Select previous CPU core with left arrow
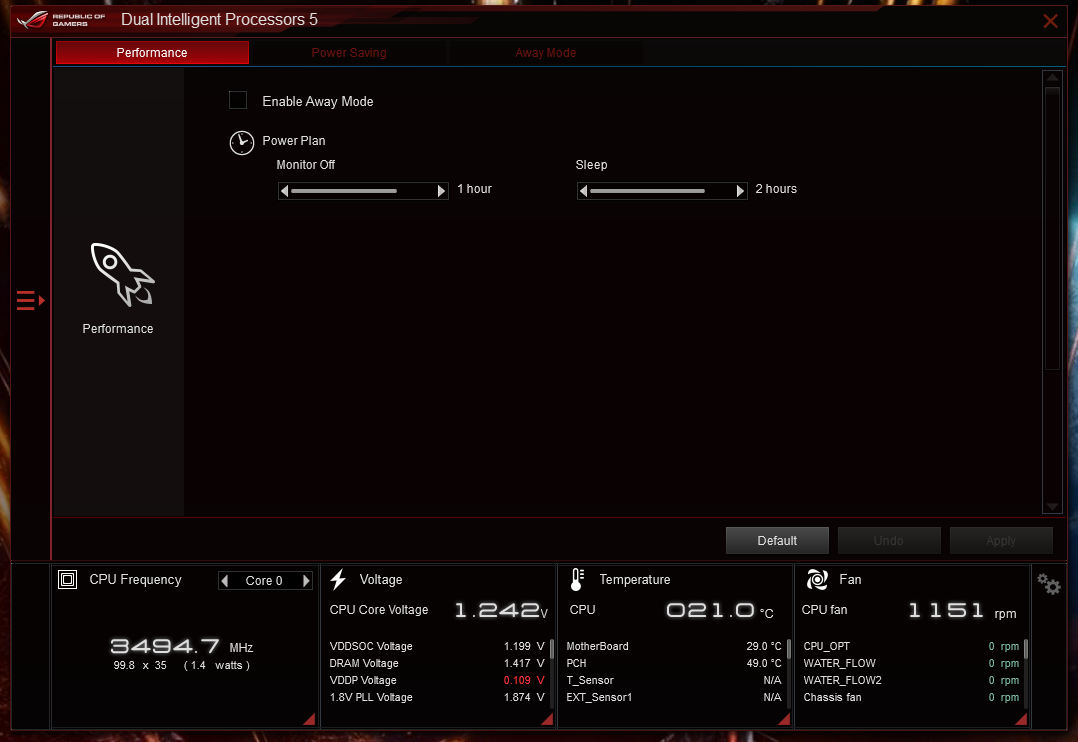 [x=225, y=581]
